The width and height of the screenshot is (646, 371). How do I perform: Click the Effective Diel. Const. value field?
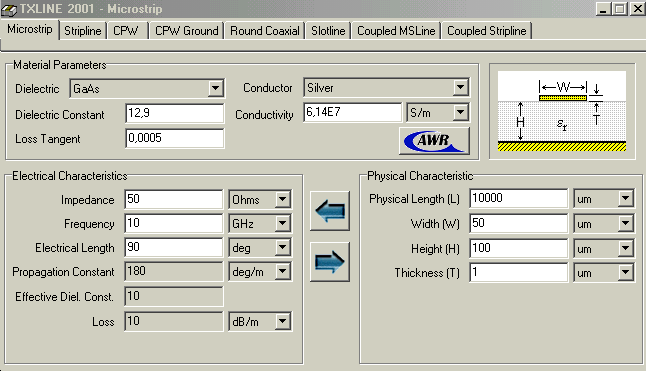pos(173,296)
